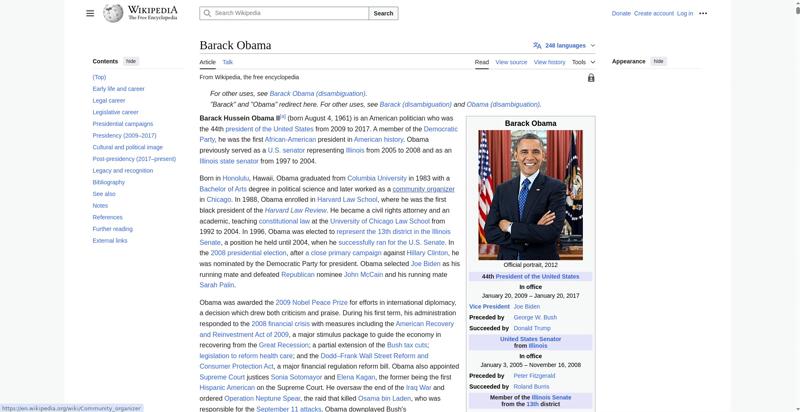Image resolution: width=800 pixels, height=412 pixels.
Task: Open the View history tab
Action: [549, 62]
